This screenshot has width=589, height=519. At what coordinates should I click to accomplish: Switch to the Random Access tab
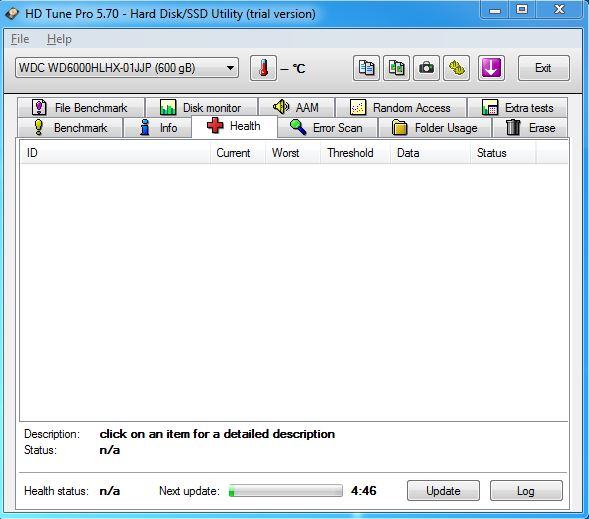401,108
